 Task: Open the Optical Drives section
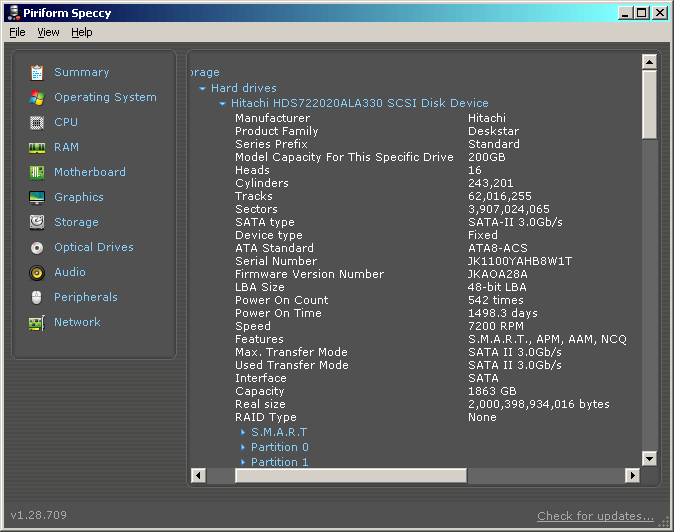coord(94,247)
